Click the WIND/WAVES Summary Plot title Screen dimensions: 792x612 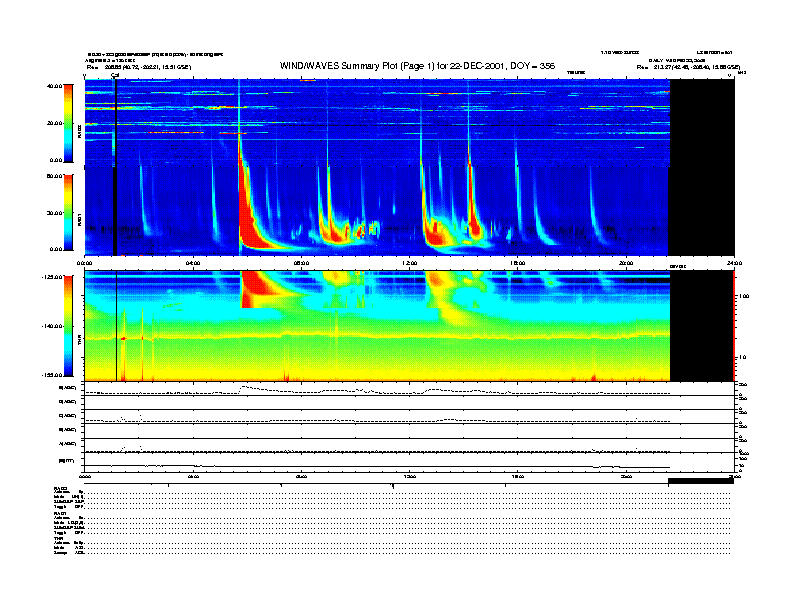pos(418,66)
